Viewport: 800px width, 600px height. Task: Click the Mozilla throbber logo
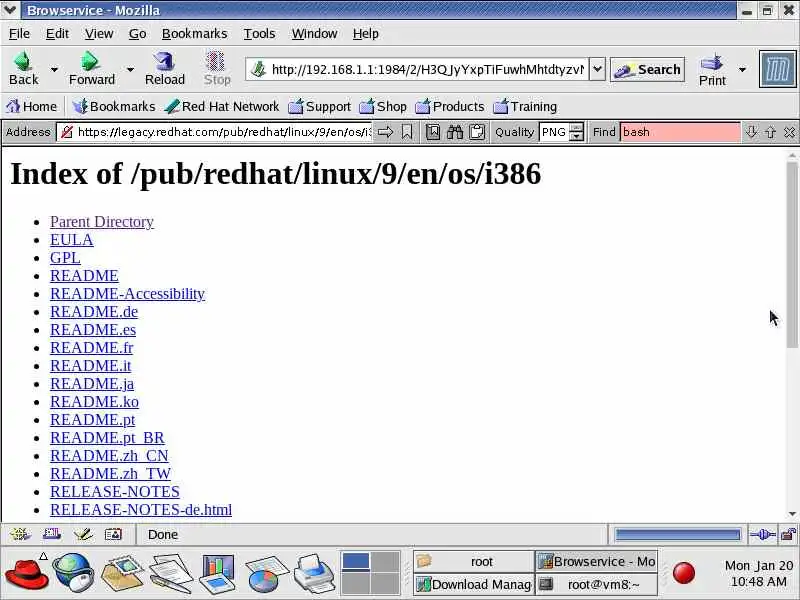778,69
